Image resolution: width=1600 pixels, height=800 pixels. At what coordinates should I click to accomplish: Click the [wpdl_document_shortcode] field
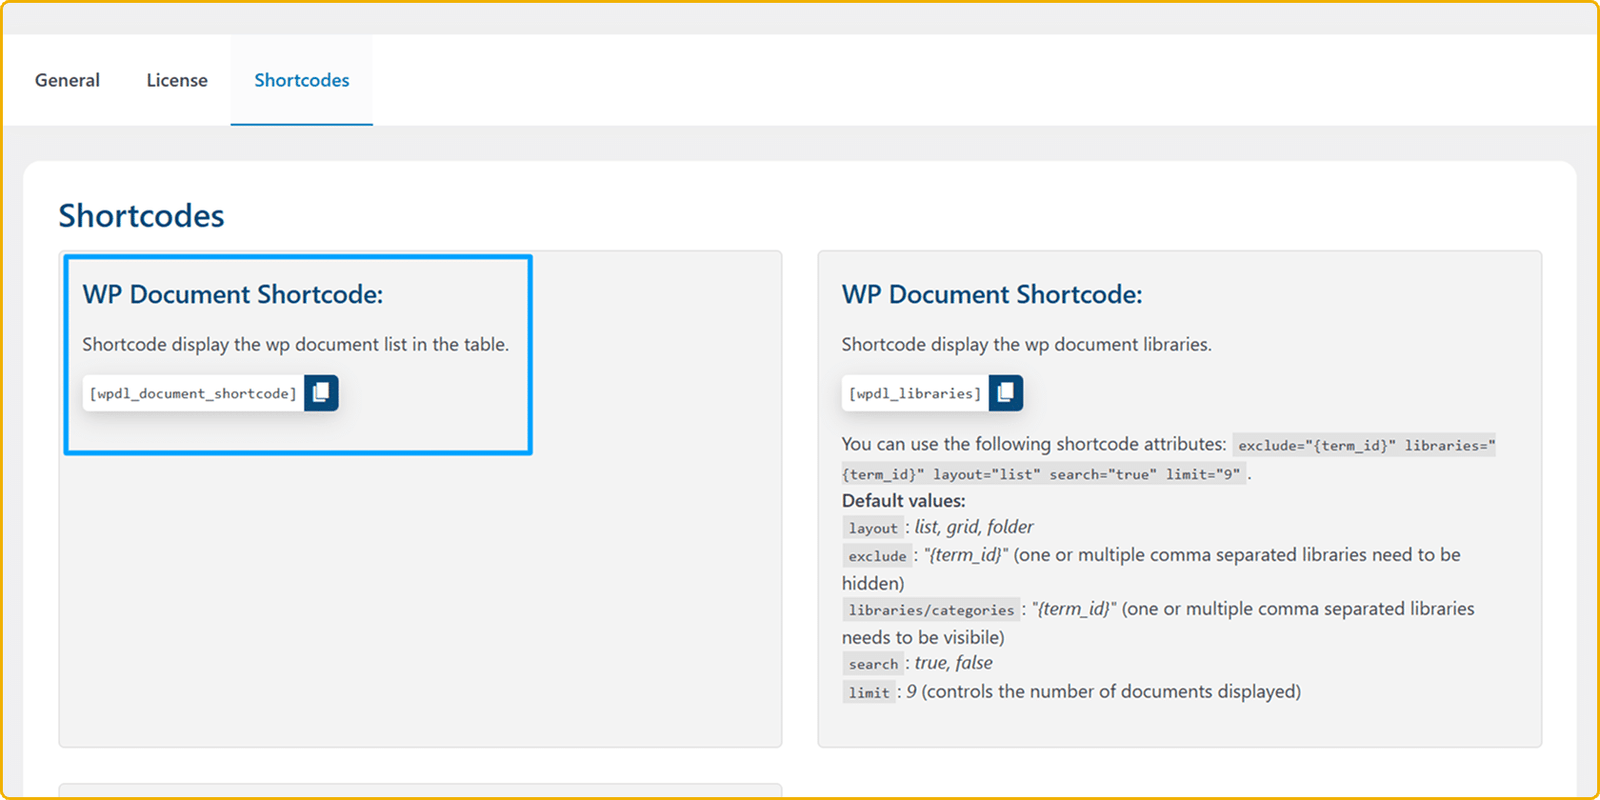click(x=193, y=393)
